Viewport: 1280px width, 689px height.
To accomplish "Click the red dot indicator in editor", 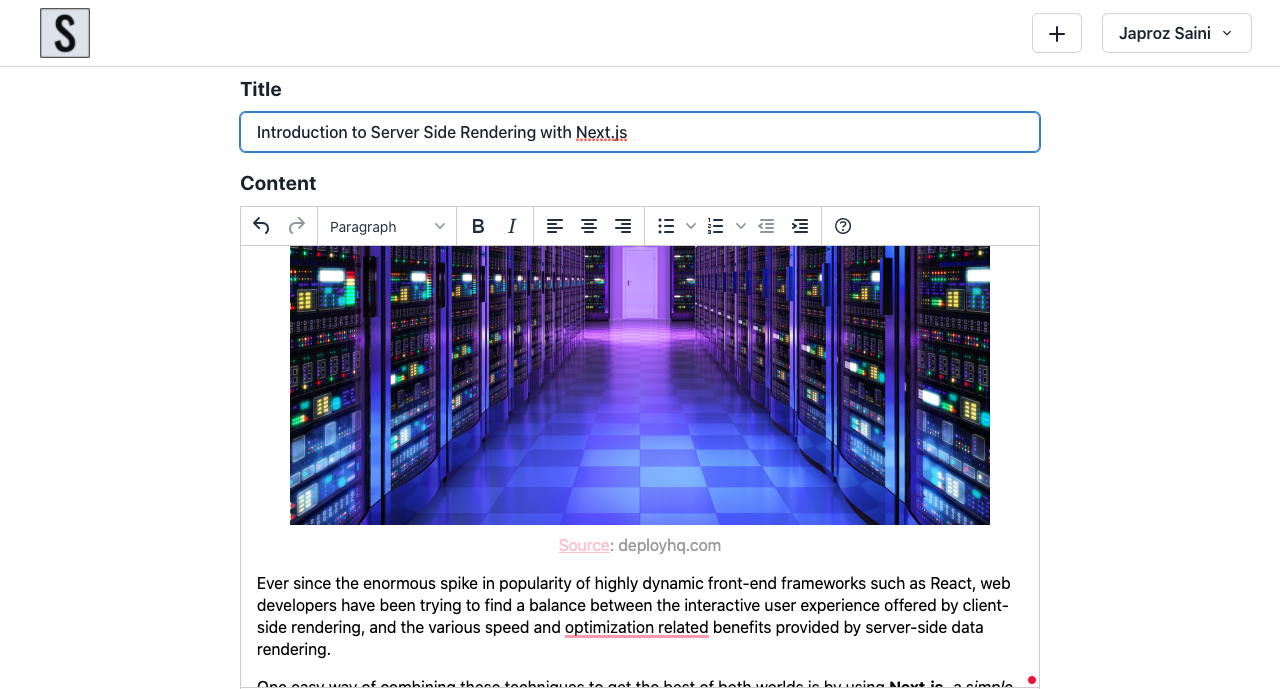I will (x=1032, y=680).
